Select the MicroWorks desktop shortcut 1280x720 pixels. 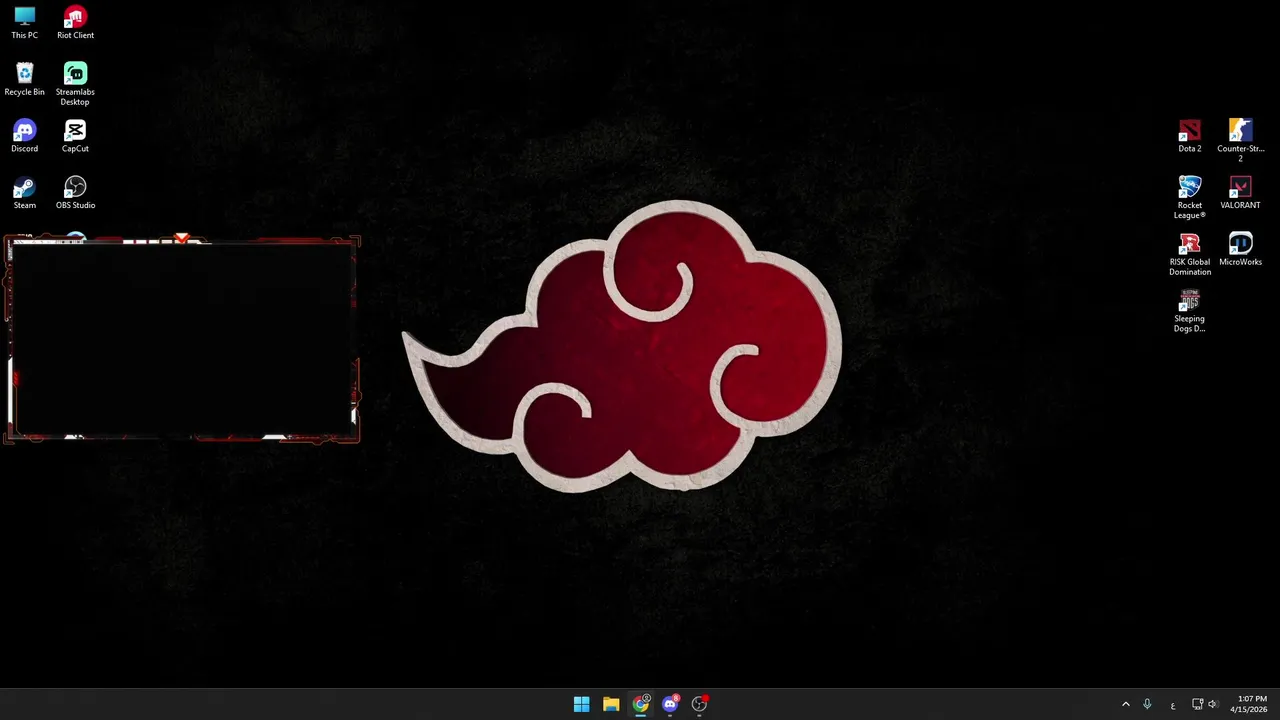(1240, 251)
